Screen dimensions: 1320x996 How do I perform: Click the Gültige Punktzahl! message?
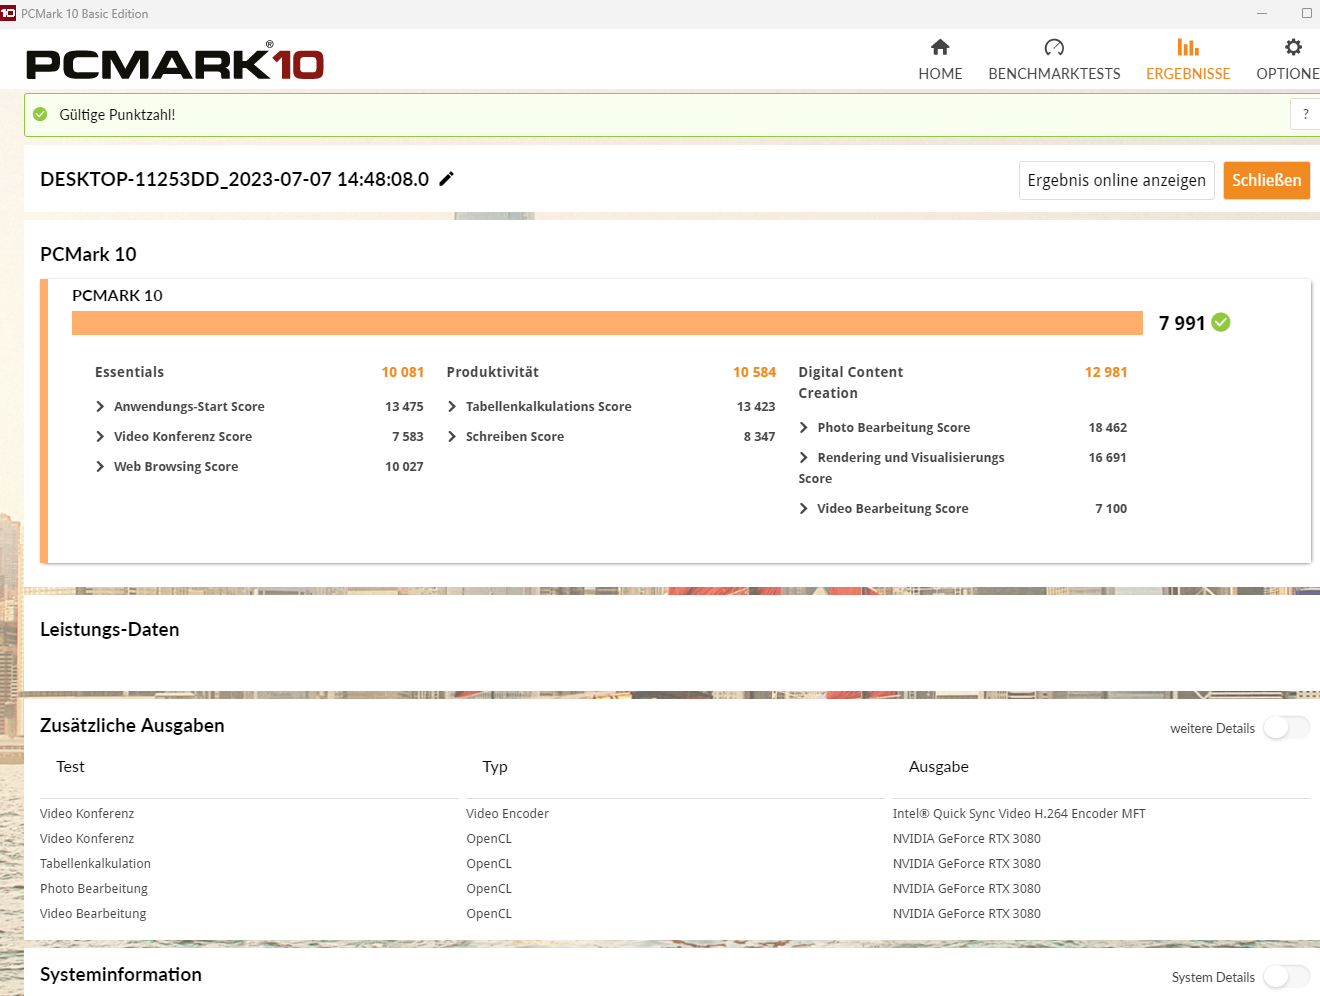click(x=117, y=115)
